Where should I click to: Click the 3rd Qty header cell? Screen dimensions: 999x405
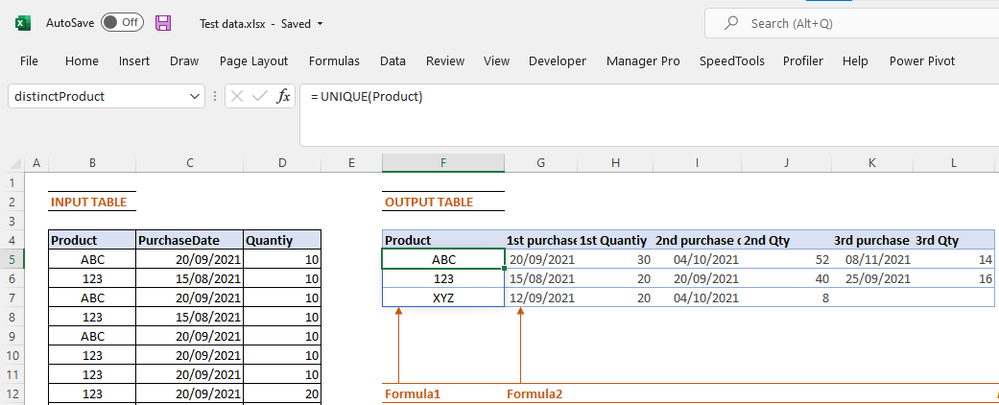coord(954,240)
